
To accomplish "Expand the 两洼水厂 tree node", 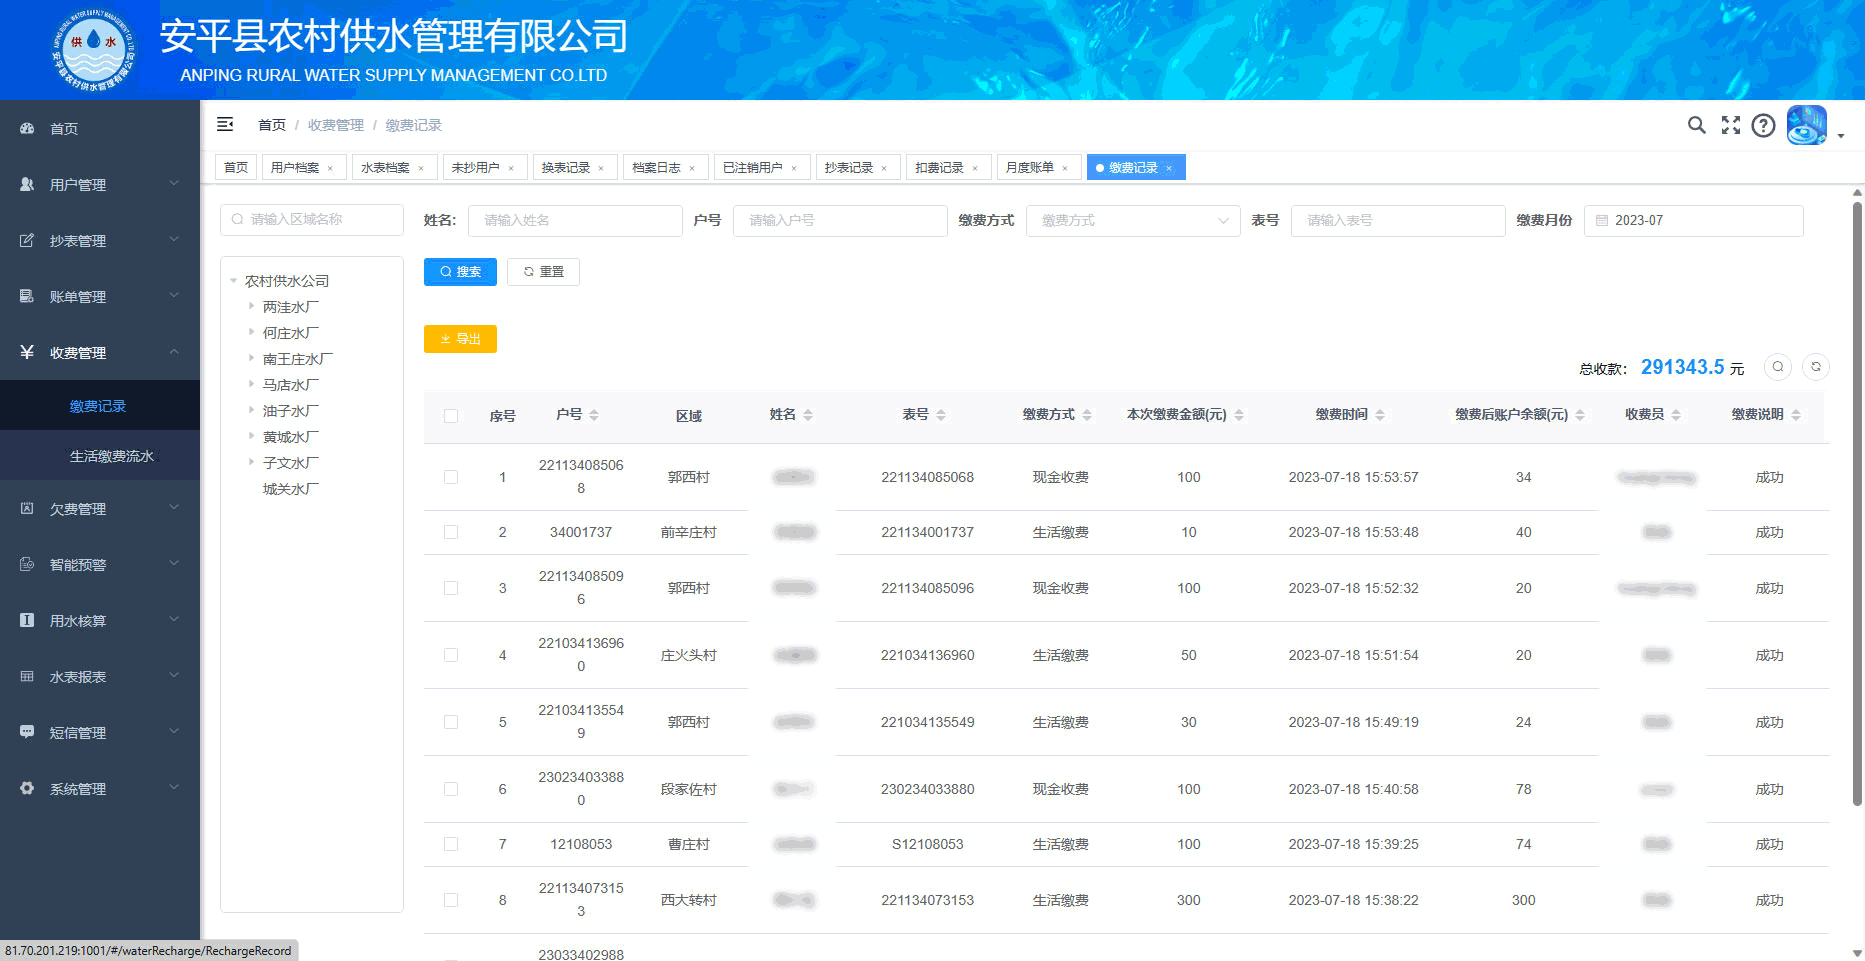I will point(251,306).
